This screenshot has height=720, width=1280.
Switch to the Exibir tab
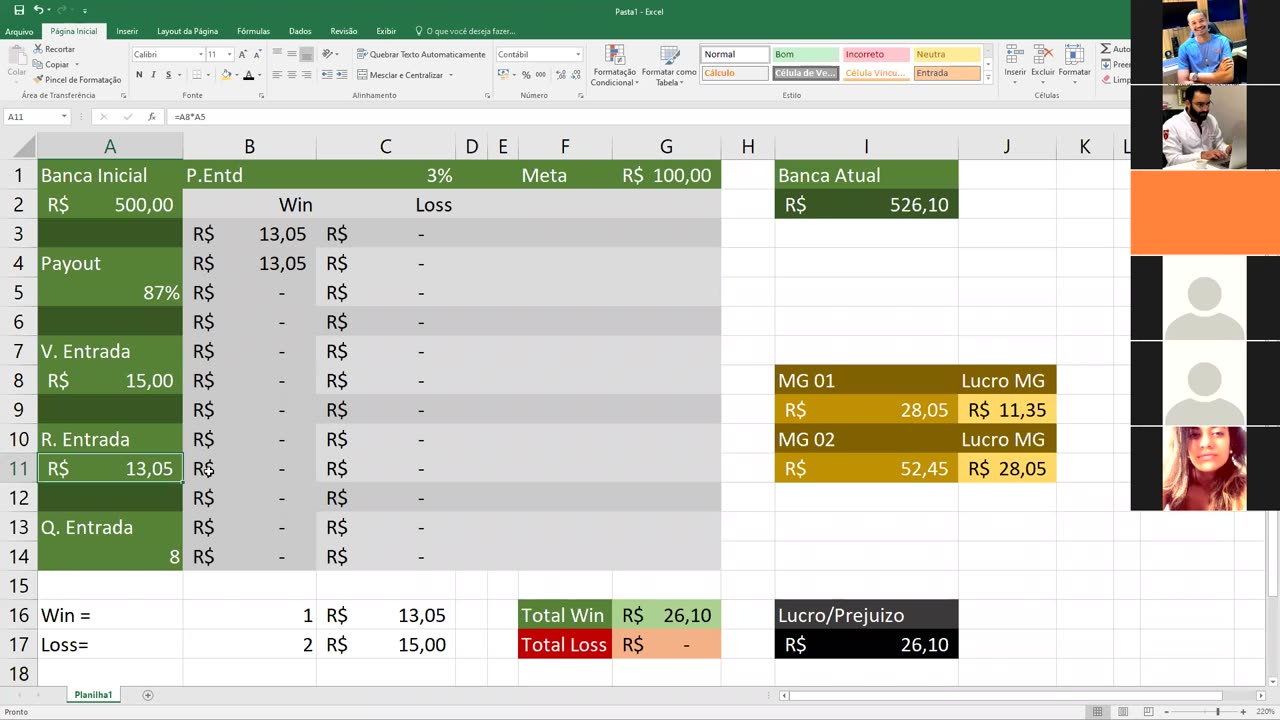coord(386,31)
